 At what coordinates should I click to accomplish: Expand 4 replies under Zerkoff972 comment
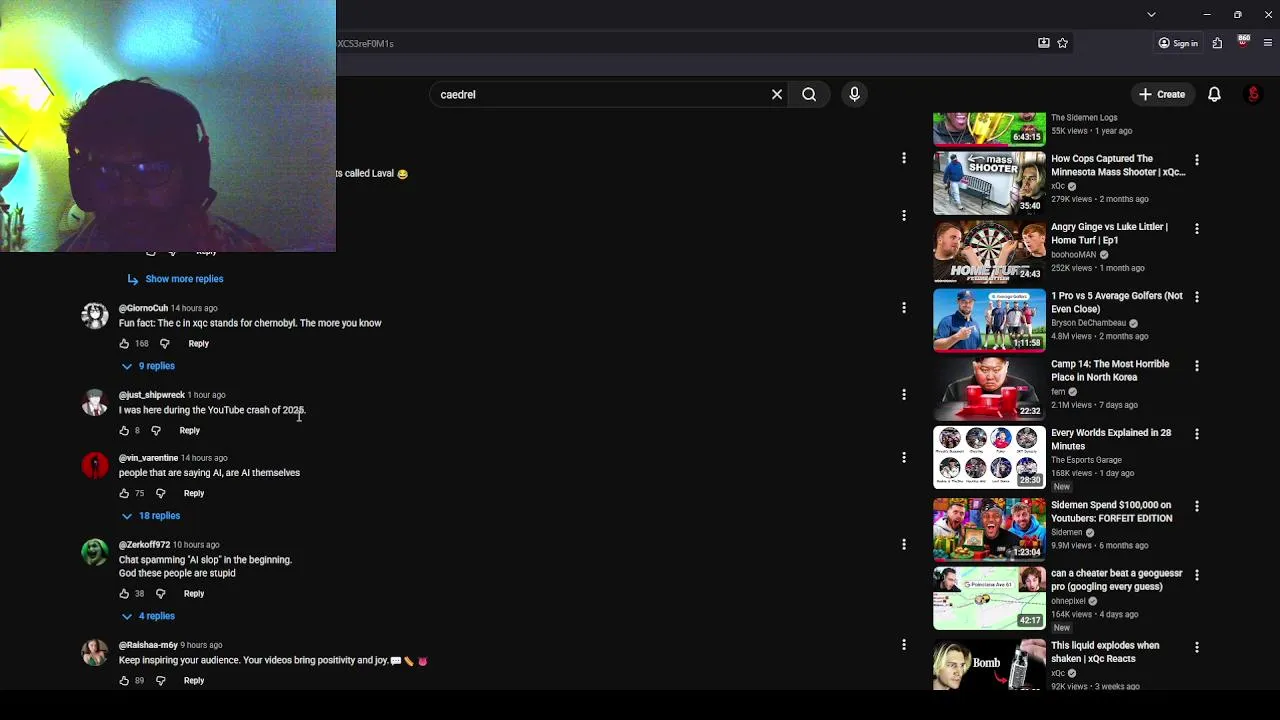pos(148,616)
